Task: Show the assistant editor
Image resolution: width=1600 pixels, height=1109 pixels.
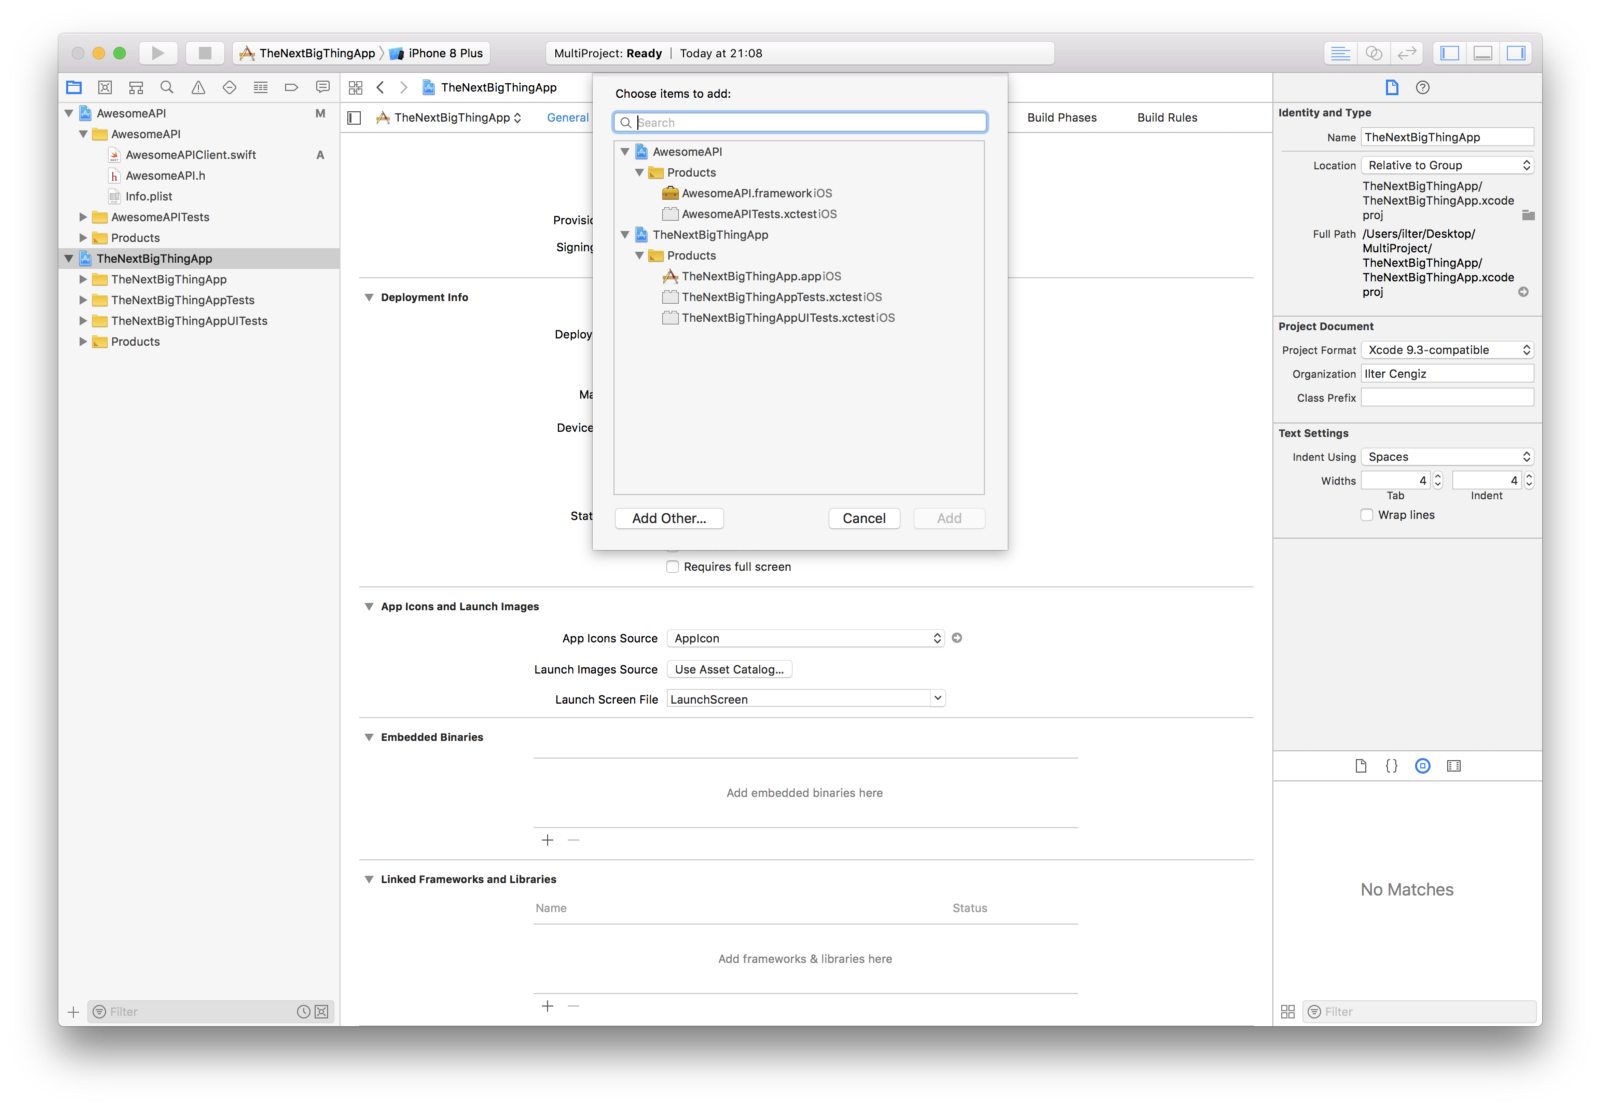Action: pos(1374,53)
